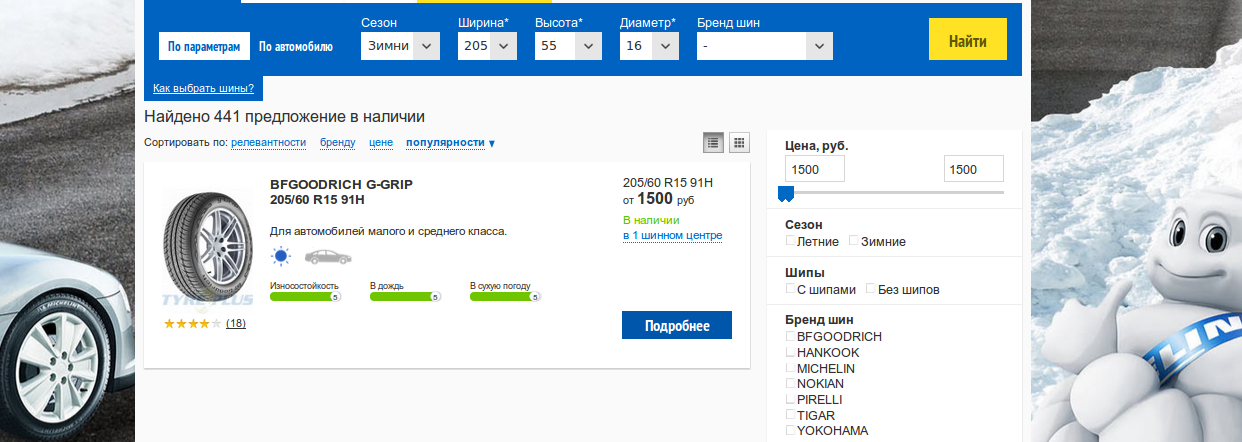
Task: Click the star rating of G-Grip tire
Action: pyautogui.click(x=192, y=324)
